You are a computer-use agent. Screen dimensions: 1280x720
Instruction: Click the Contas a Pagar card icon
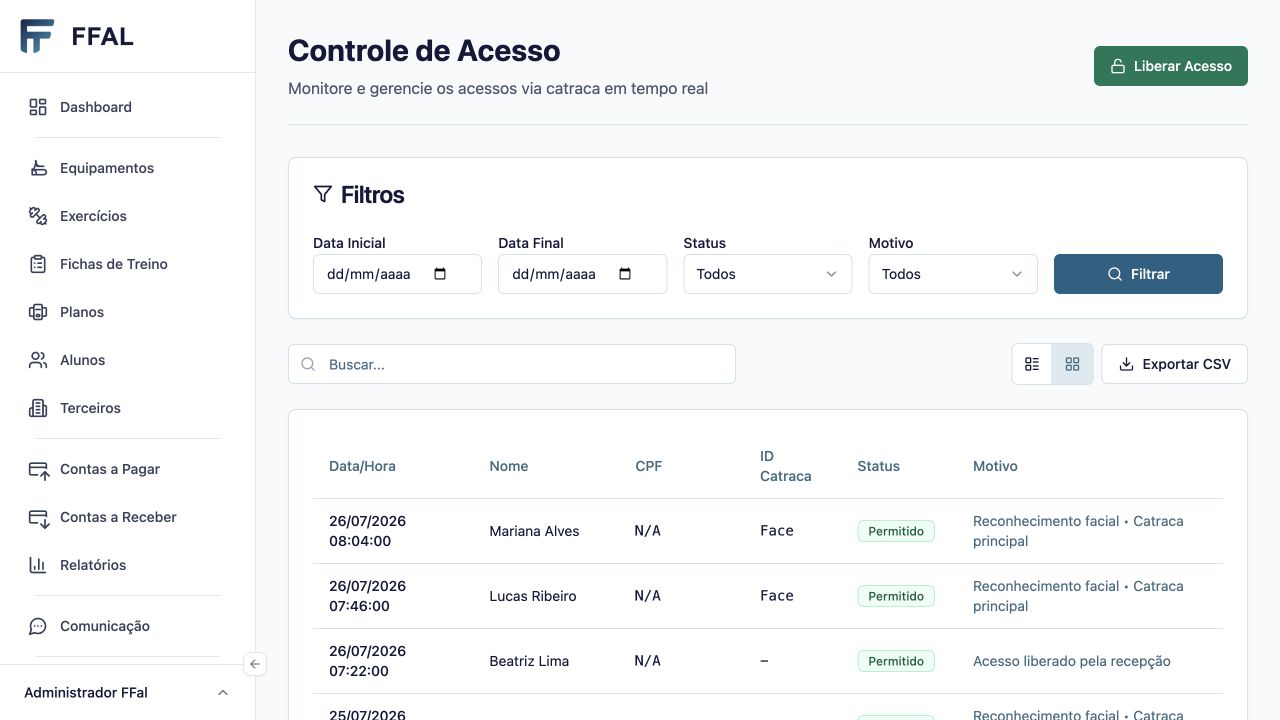click(x=38, y=469)
